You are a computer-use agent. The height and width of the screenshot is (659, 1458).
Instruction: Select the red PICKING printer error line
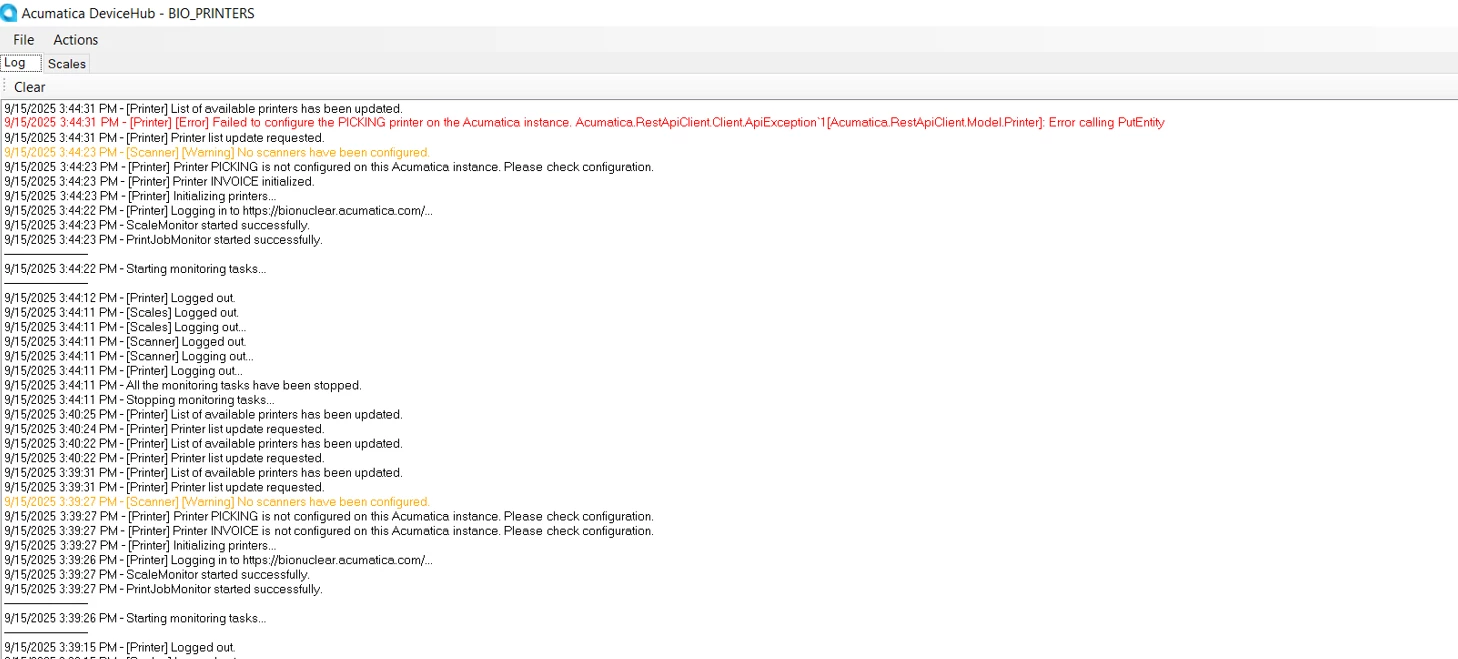click(x=584, y=123)
